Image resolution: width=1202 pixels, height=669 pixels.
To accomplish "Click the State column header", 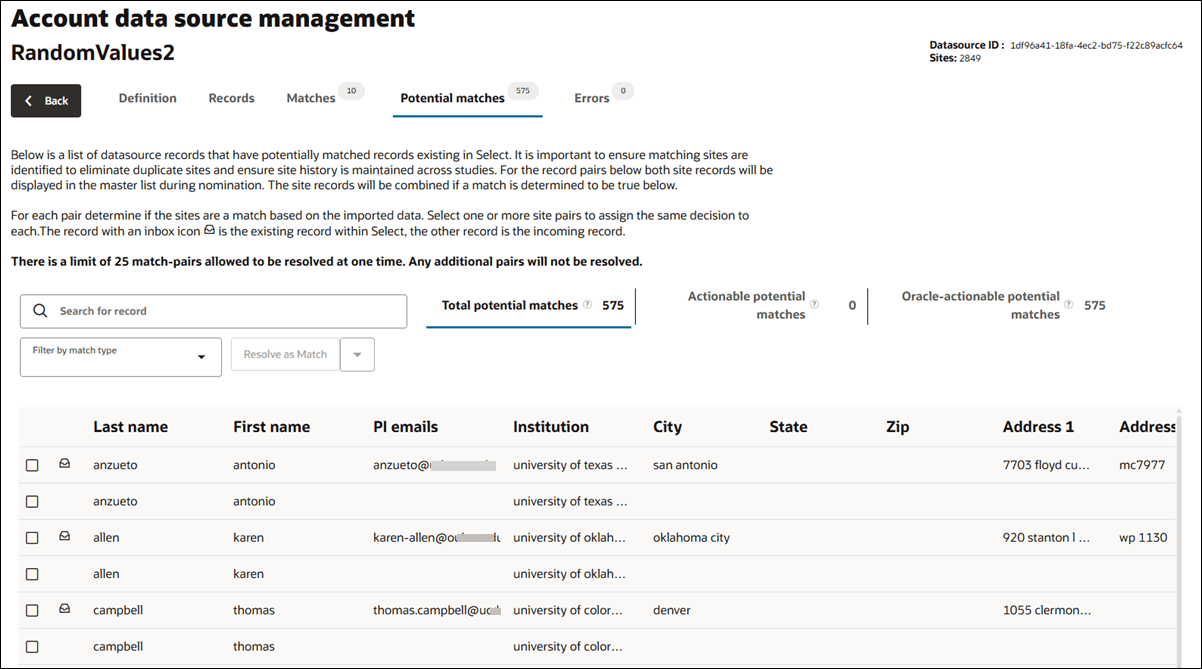I will [x=788, y=427].
